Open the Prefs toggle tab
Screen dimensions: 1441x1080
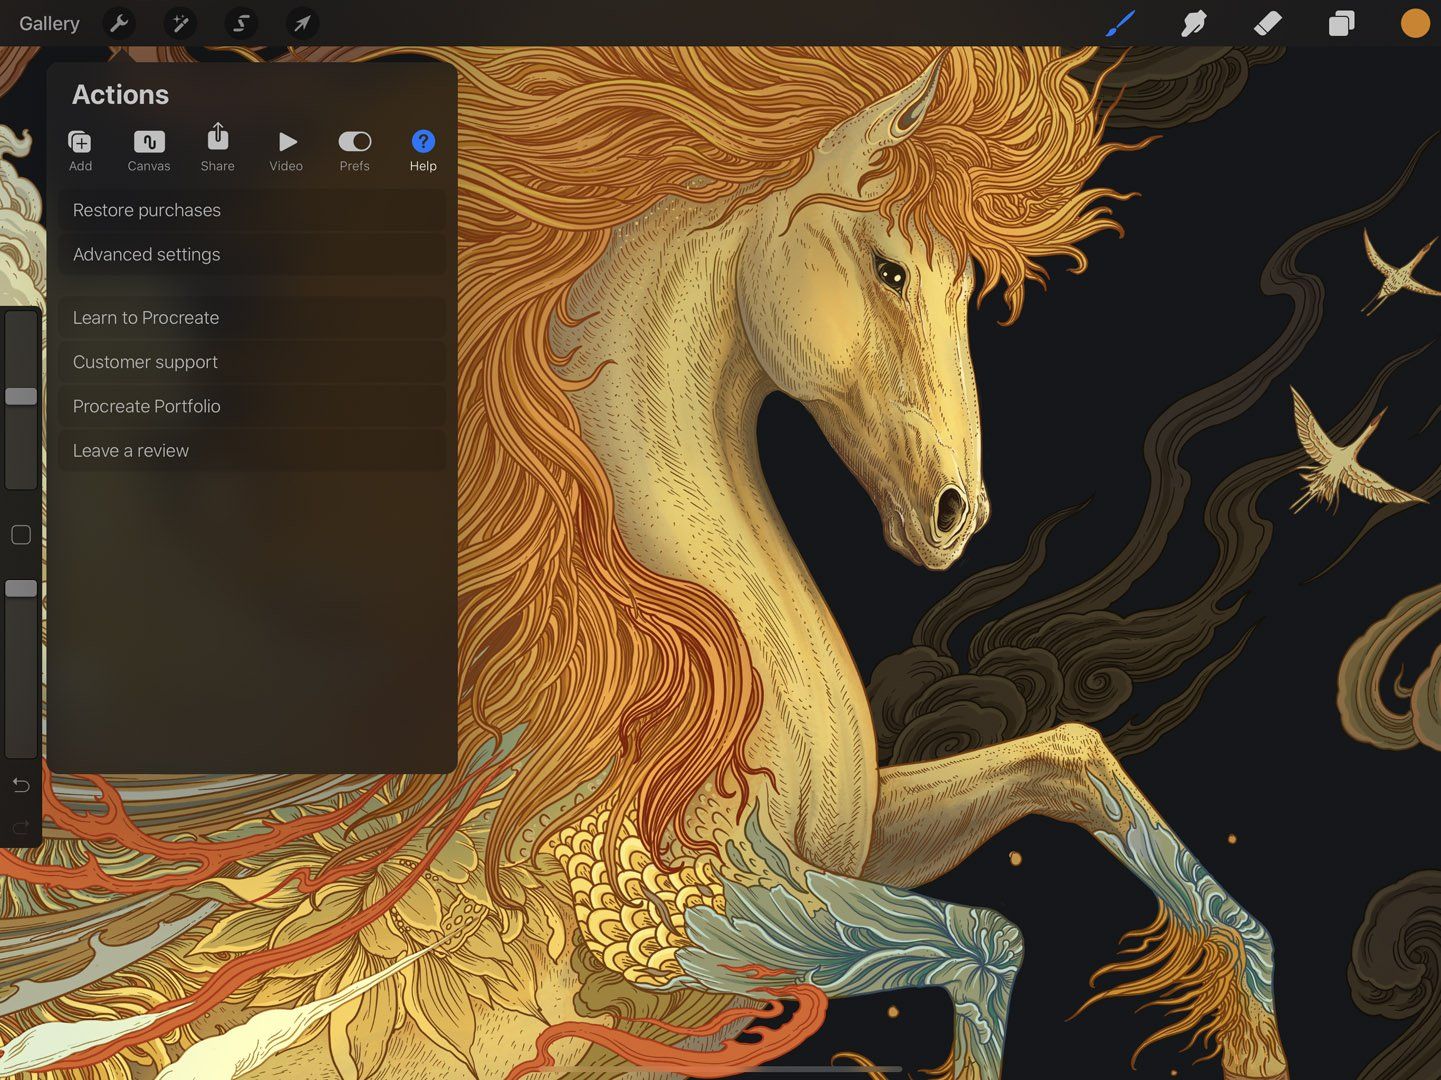pyautogui.click(x=355, y=150)
